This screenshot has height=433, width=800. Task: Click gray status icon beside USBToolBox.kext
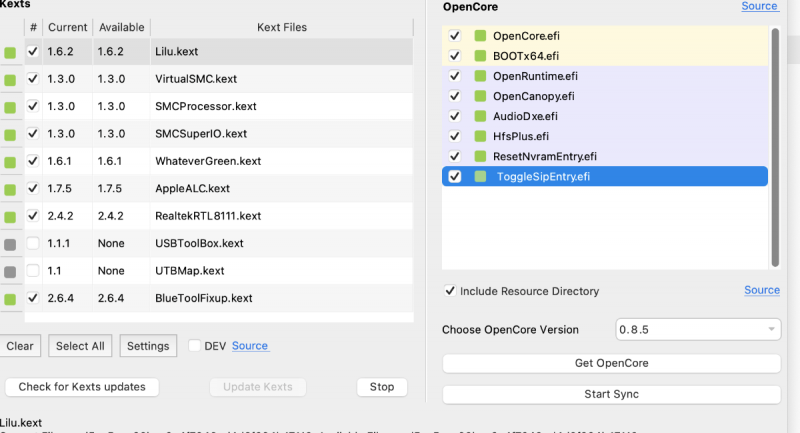(x=10, y=244)
